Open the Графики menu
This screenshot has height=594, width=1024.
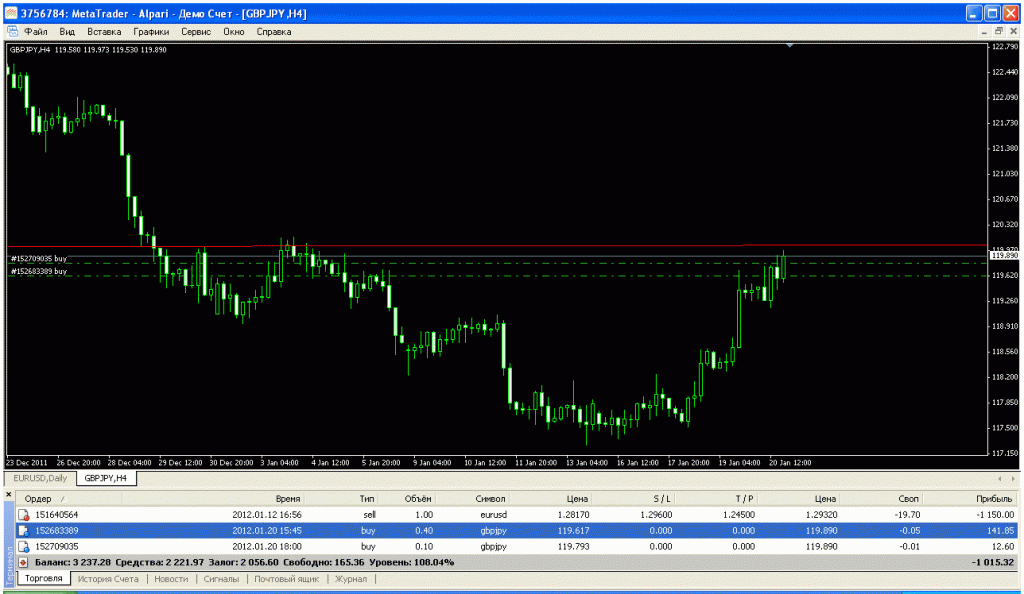[151, 31]
